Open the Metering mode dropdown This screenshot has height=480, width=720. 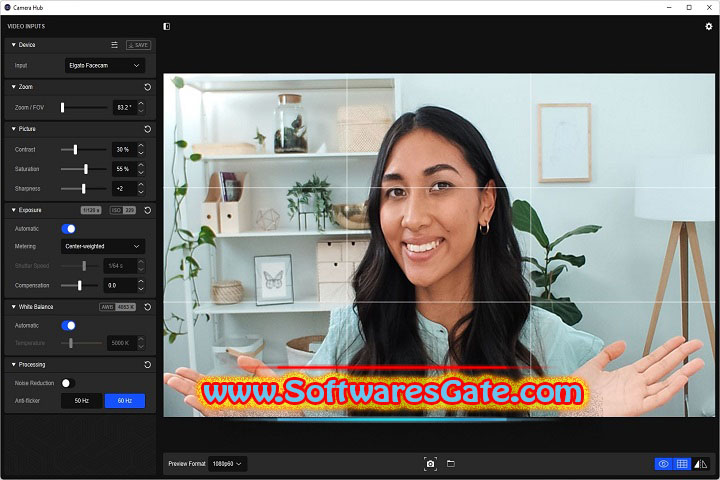tap(103, 247)
